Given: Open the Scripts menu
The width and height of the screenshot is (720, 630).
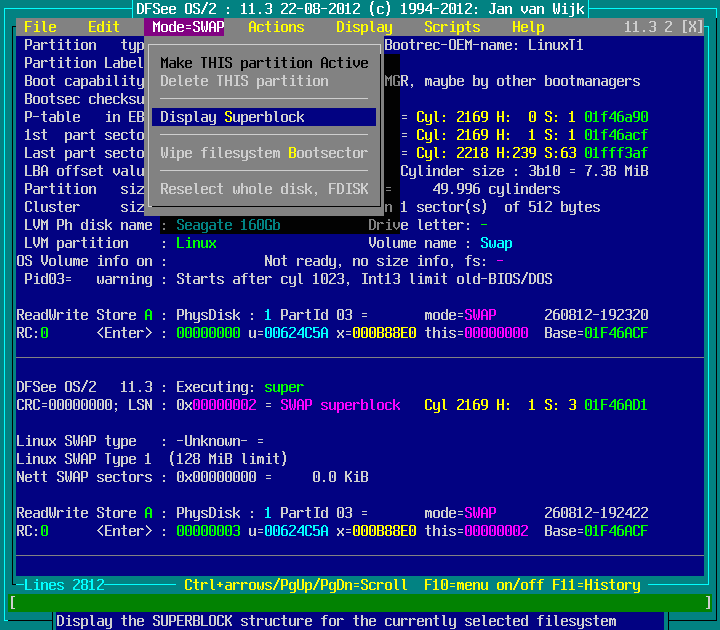Looking at the screenshot, I should [452, 27].
